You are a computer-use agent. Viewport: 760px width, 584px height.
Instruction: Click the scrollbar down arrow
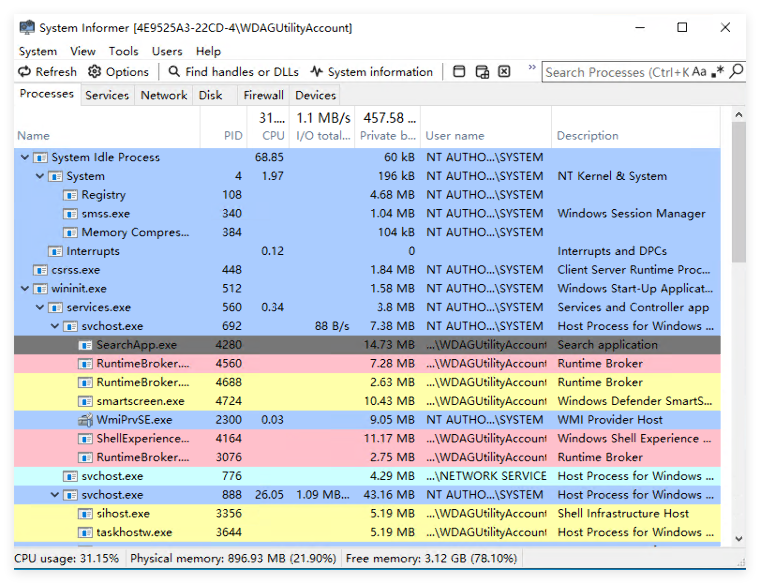point(739,538)
